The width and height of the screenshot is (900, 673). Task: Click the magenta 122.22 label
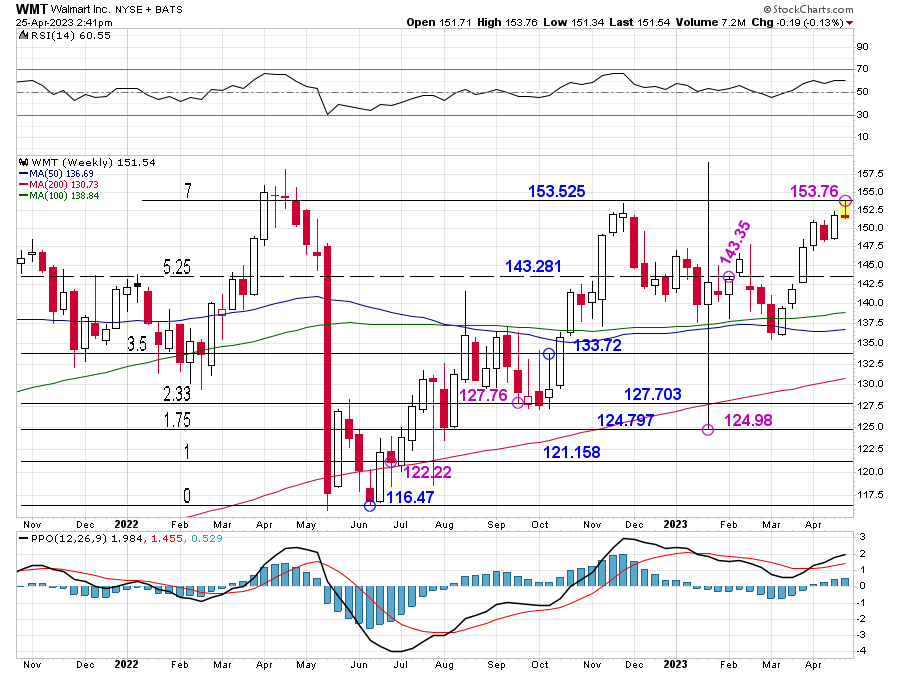pyautogui.click(x=428, y=472)
